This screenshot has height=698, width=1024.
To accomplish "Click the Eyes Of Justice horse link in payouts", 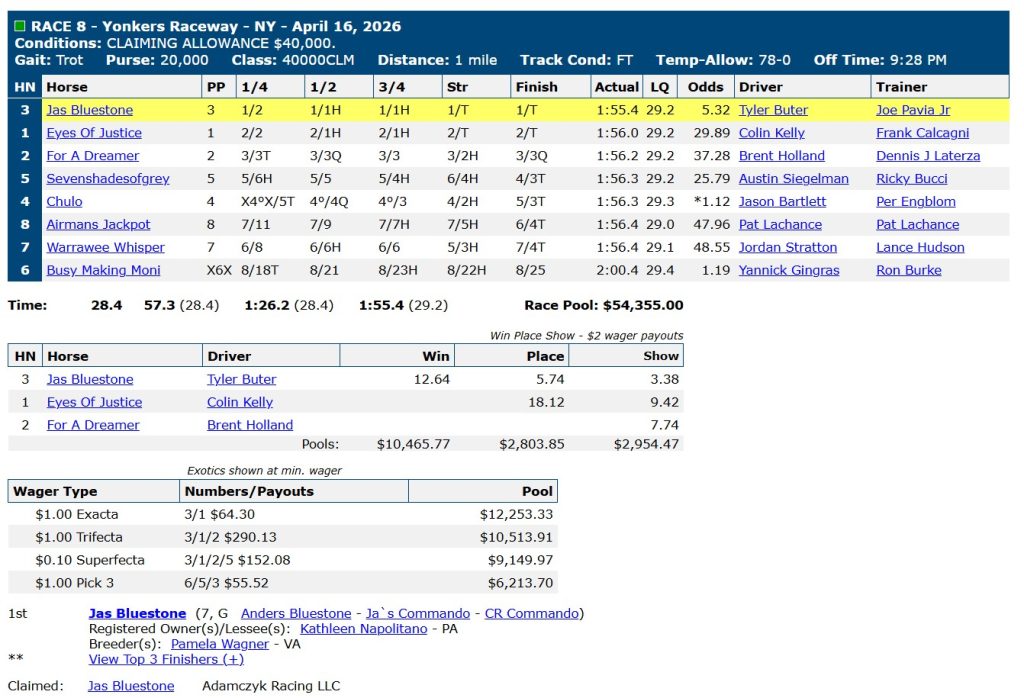I will coord(94,402).
